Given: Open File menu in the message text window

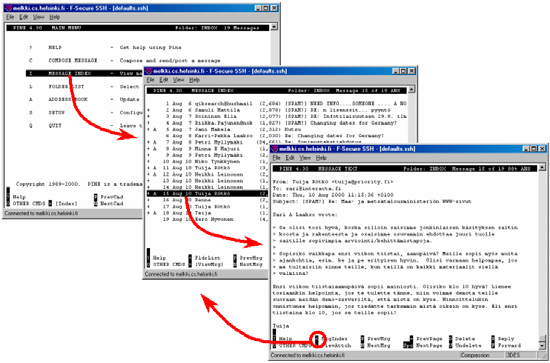Looking at the screenshot, I should pyautogui.click(x=276, y=158).
